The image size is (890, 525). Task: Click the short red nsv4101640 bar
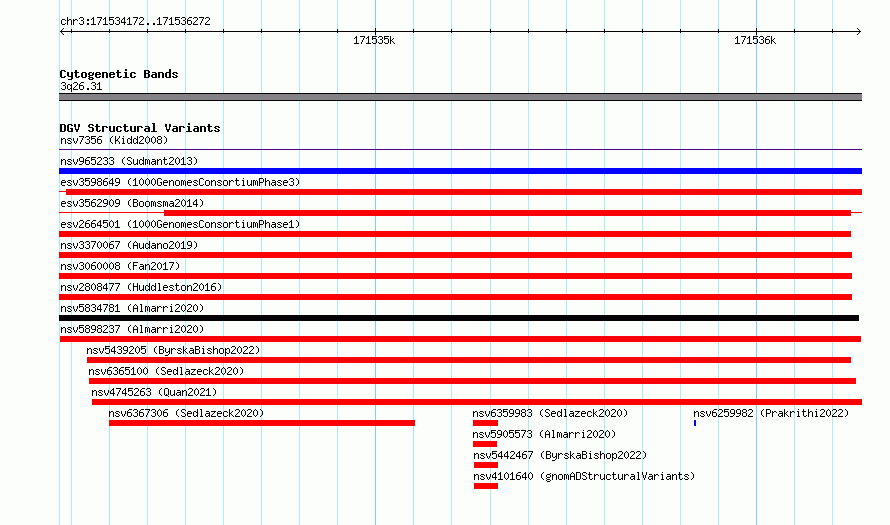[486, 486]
